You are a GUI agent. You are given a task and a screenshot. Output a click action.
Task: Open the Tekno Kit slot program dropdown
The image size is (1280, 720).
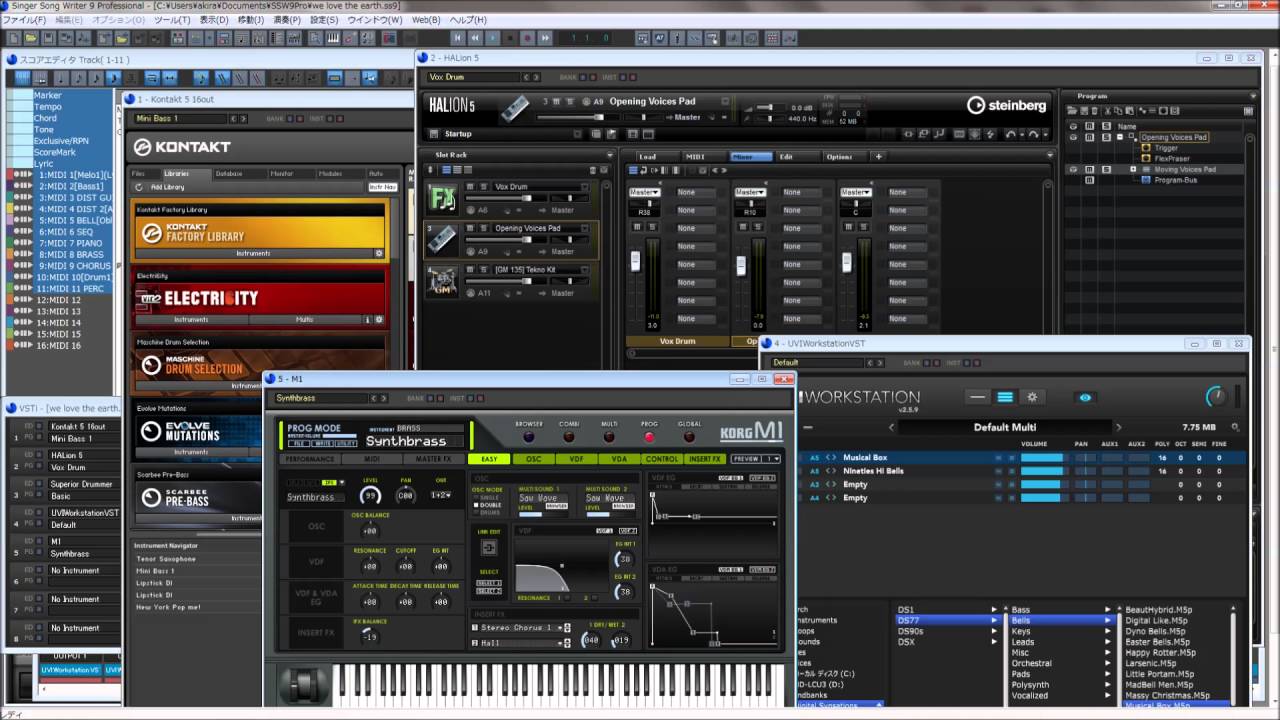click(x=585, y=270)
